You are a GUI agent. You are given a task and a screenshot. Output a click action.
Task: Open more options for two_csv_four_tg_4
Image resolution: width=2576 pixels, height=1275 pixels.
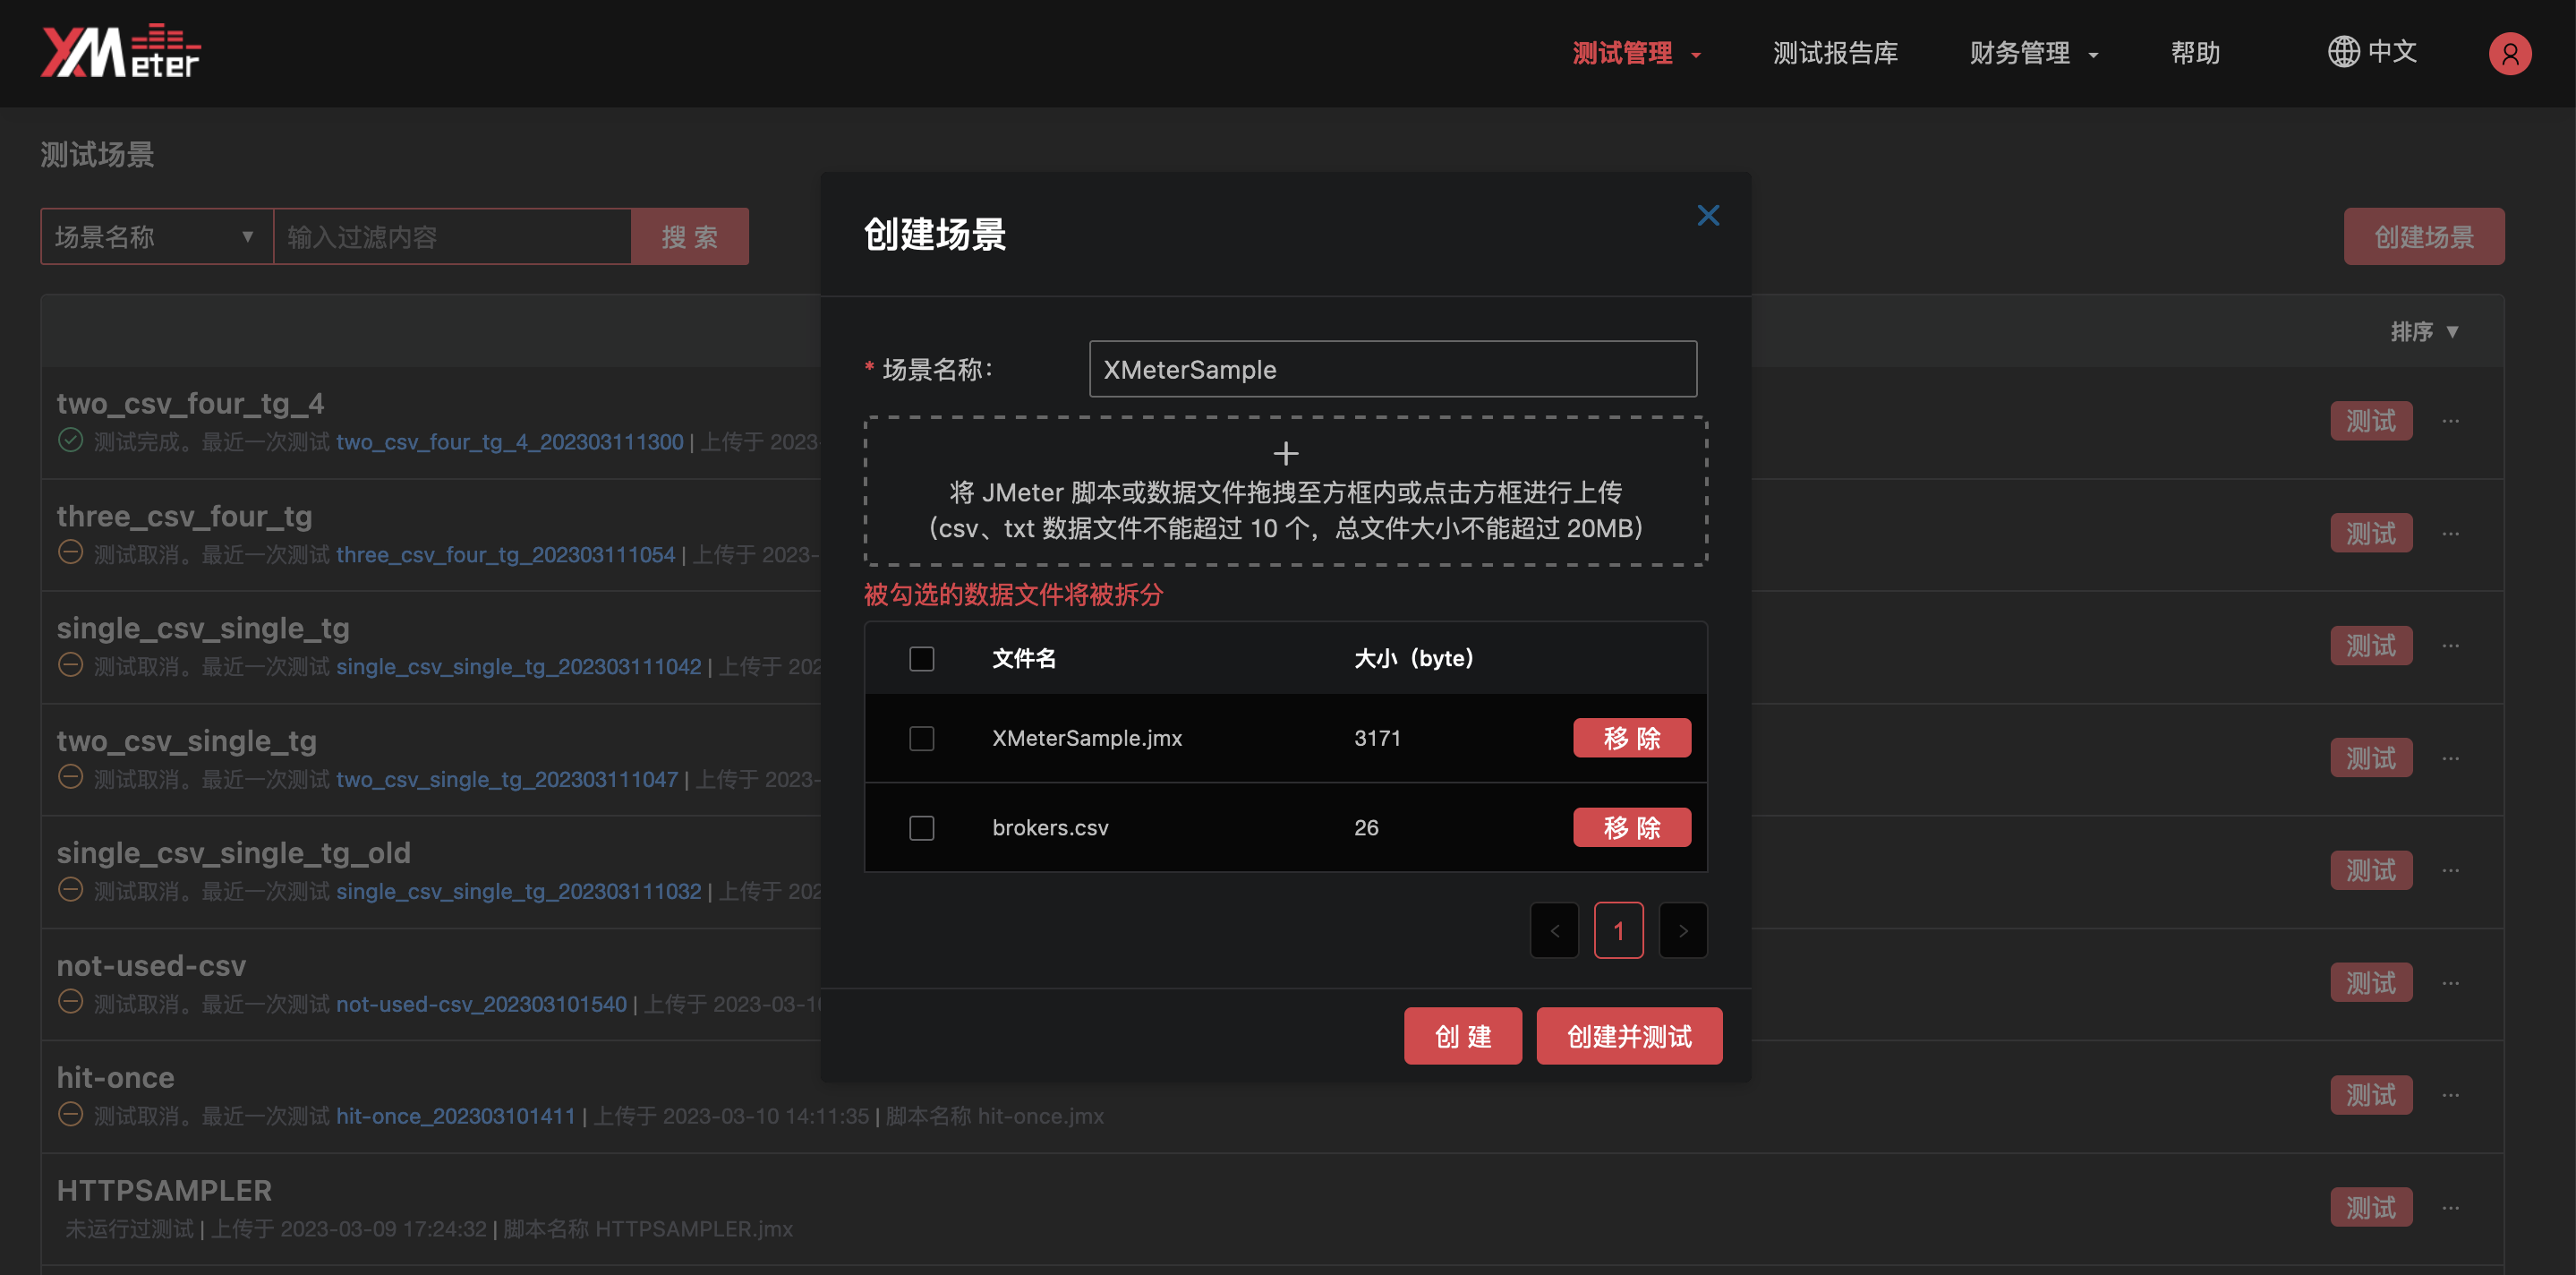(2450, 421)
